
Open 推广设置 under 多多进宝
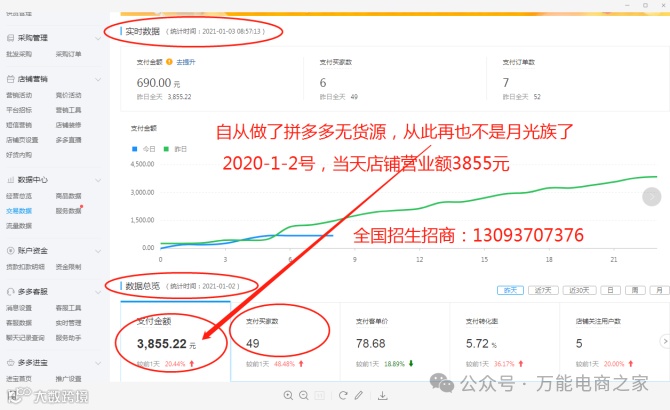68,379
